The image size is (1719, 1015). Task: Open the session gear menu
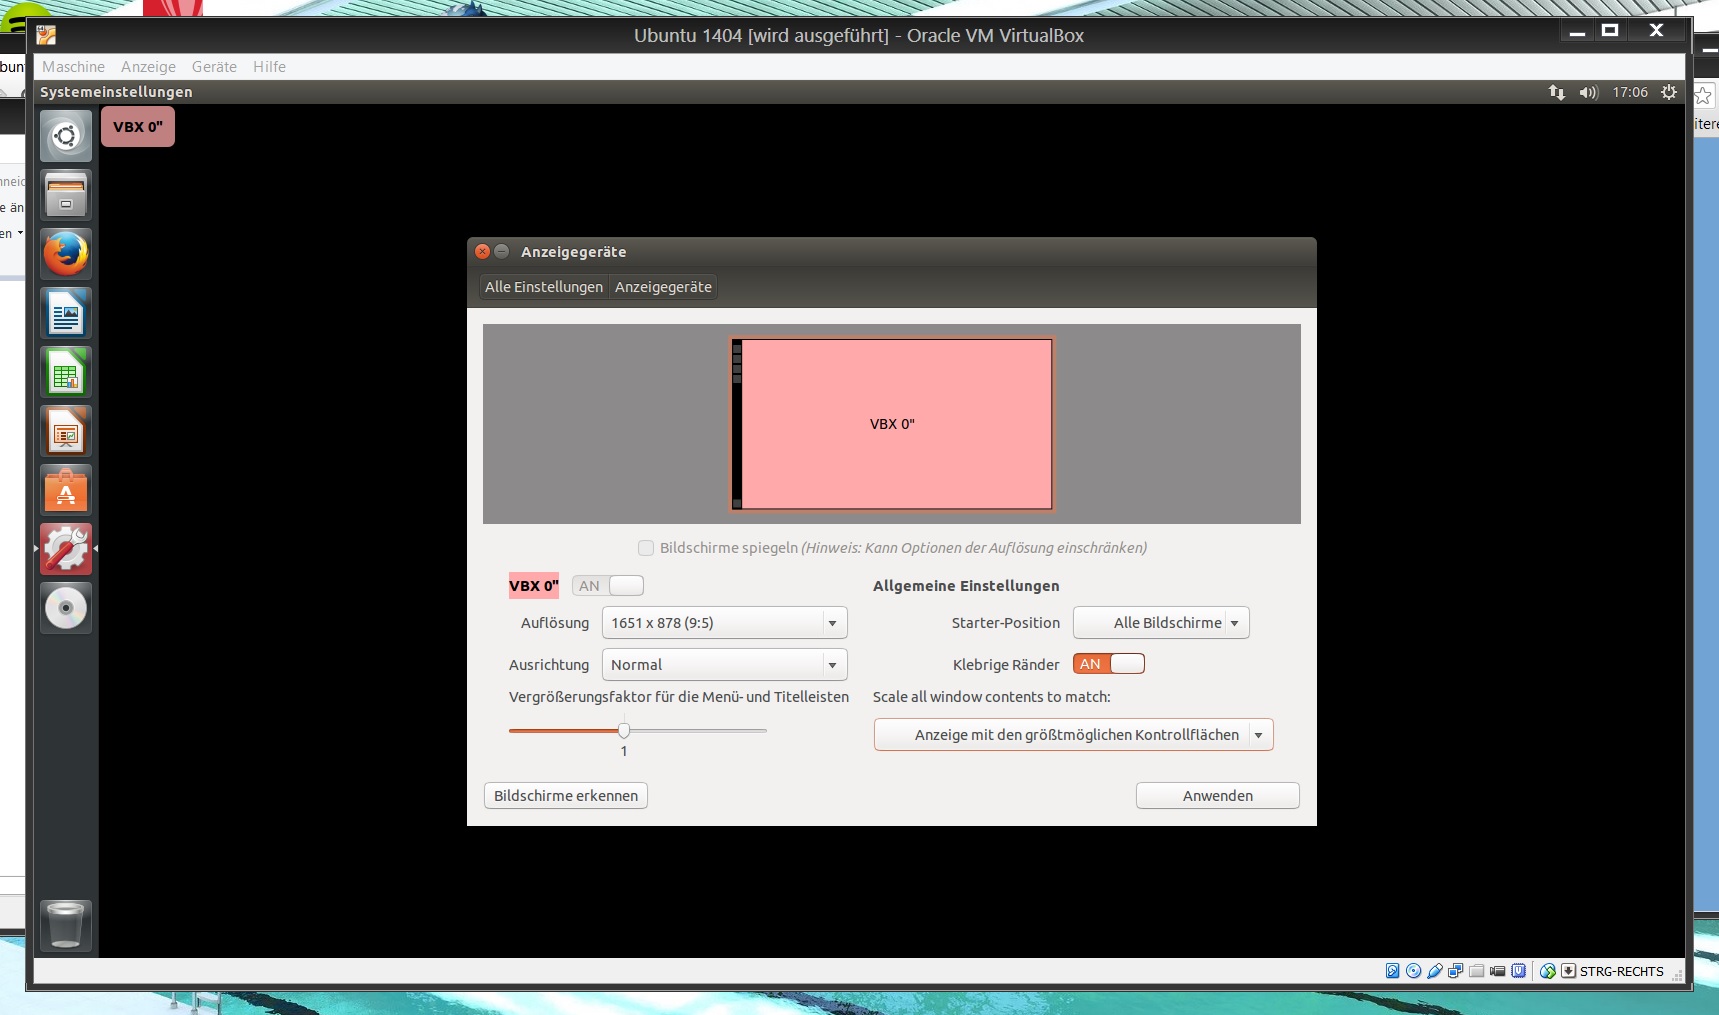(1669, 92)
